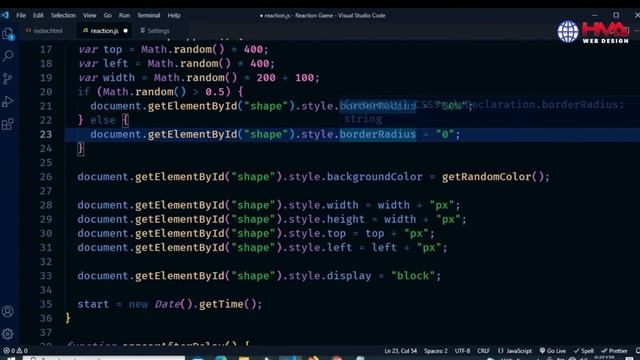Open the Run menu
Image resolution: width=640 pixels, height=360 pixels.
124,16
